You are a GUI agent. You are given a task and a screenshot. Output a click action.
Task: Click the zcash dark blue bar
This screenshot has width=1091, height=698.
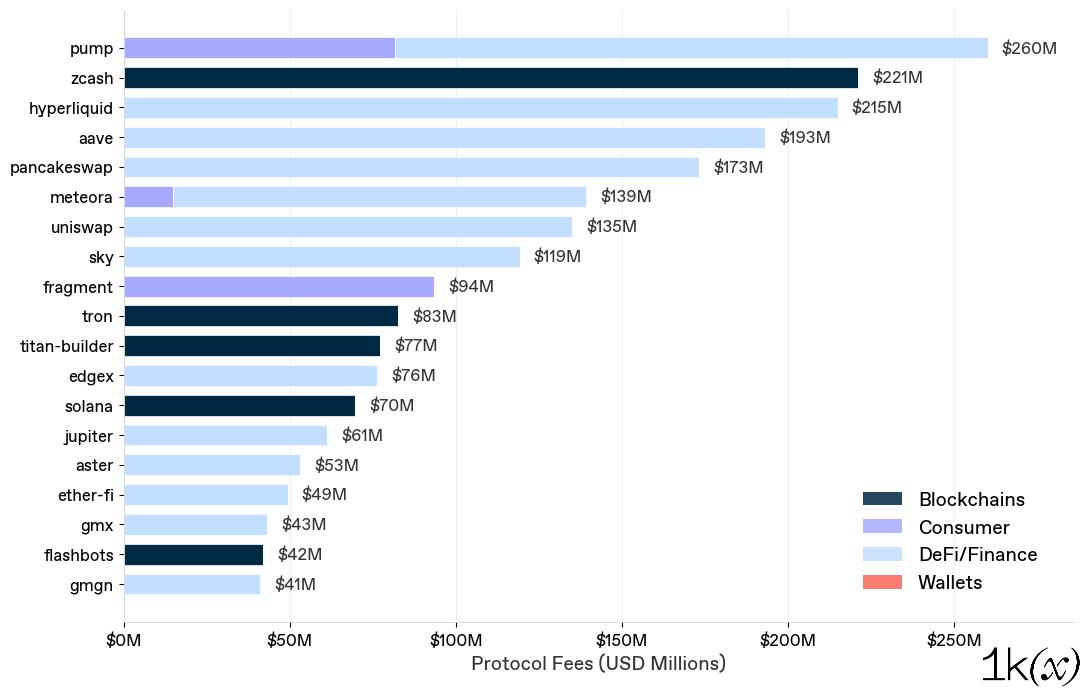(490, 78)
